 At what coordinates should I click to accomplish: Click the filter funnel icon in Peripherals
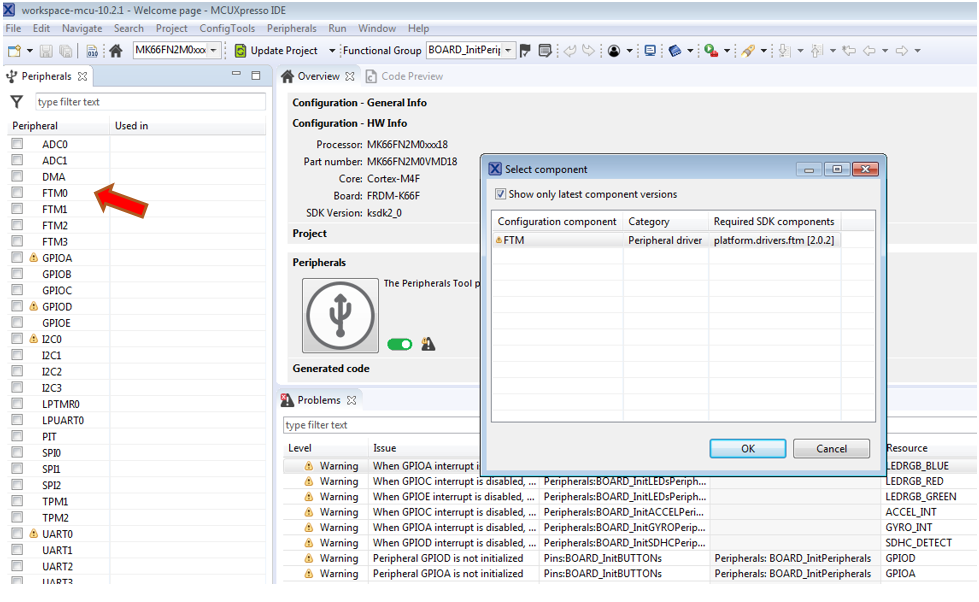coord(17,102)
